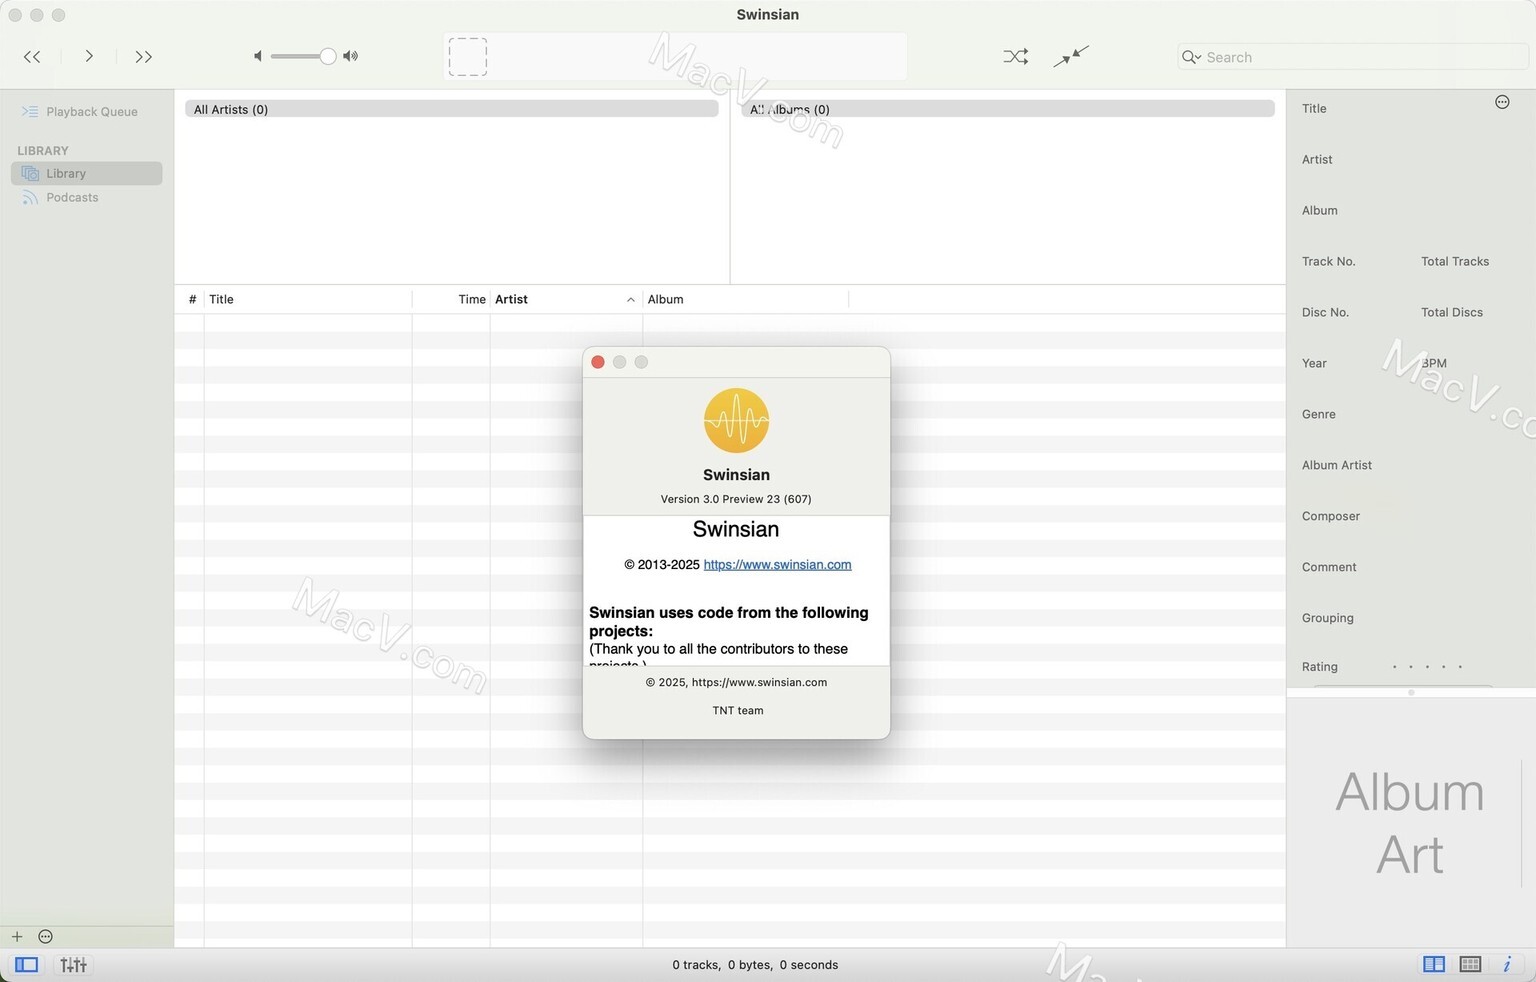Mute using the low-volume speaker icon
Viewport: 1536px width, 982px height.
[258, 56]
